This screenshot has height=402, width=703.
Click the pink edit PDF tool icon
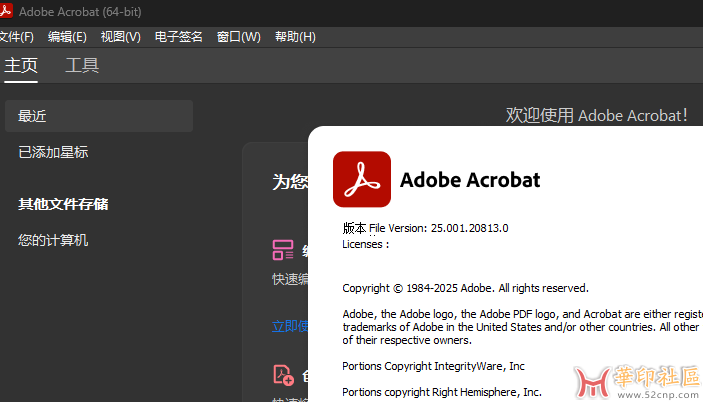click(283, 250)
